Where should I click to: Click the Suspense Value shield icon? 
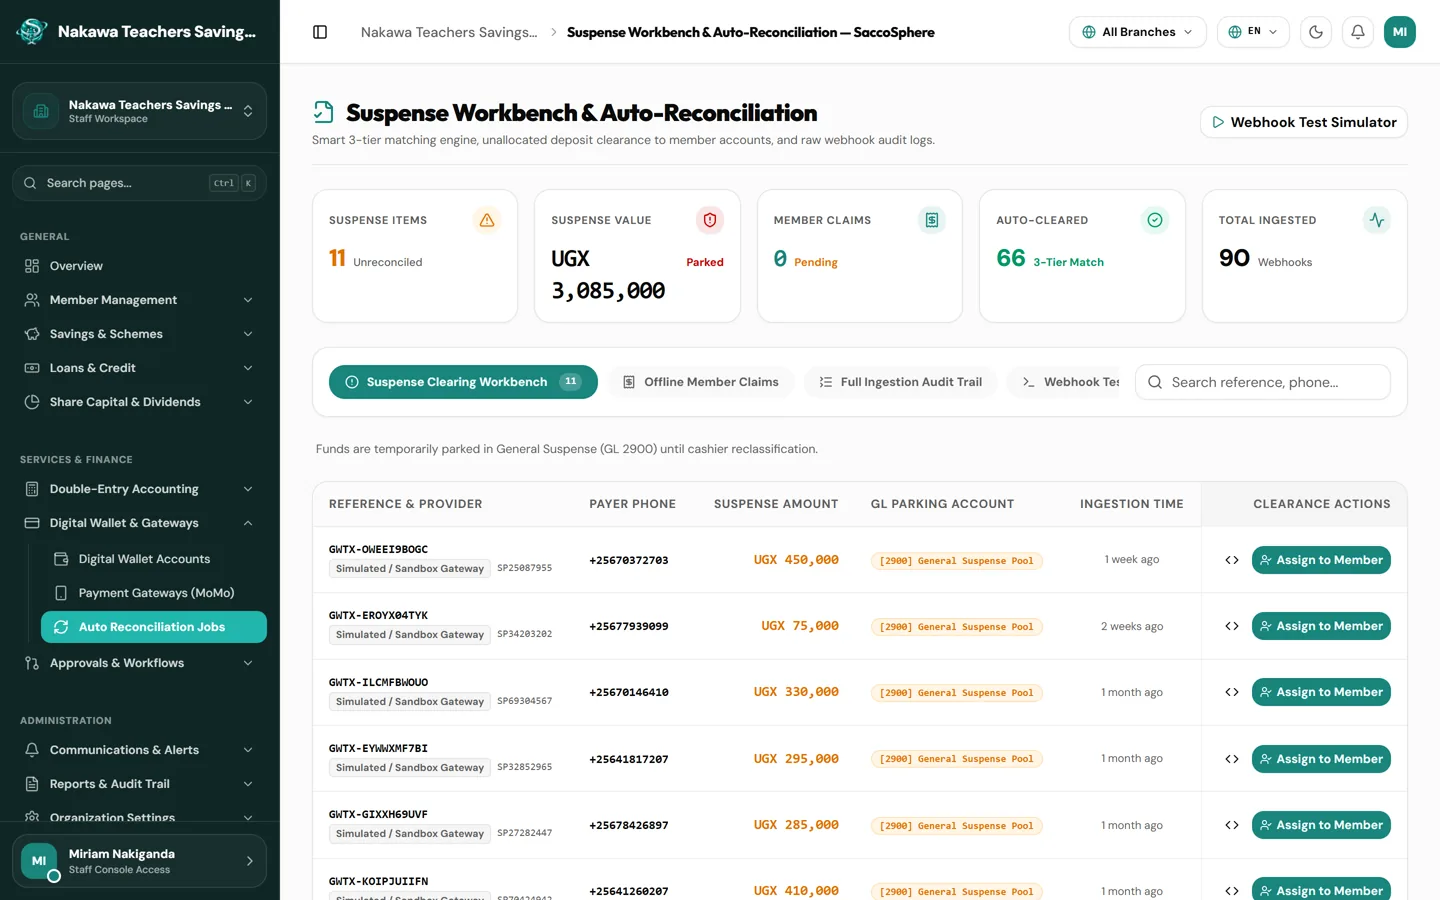pos(710,220)
